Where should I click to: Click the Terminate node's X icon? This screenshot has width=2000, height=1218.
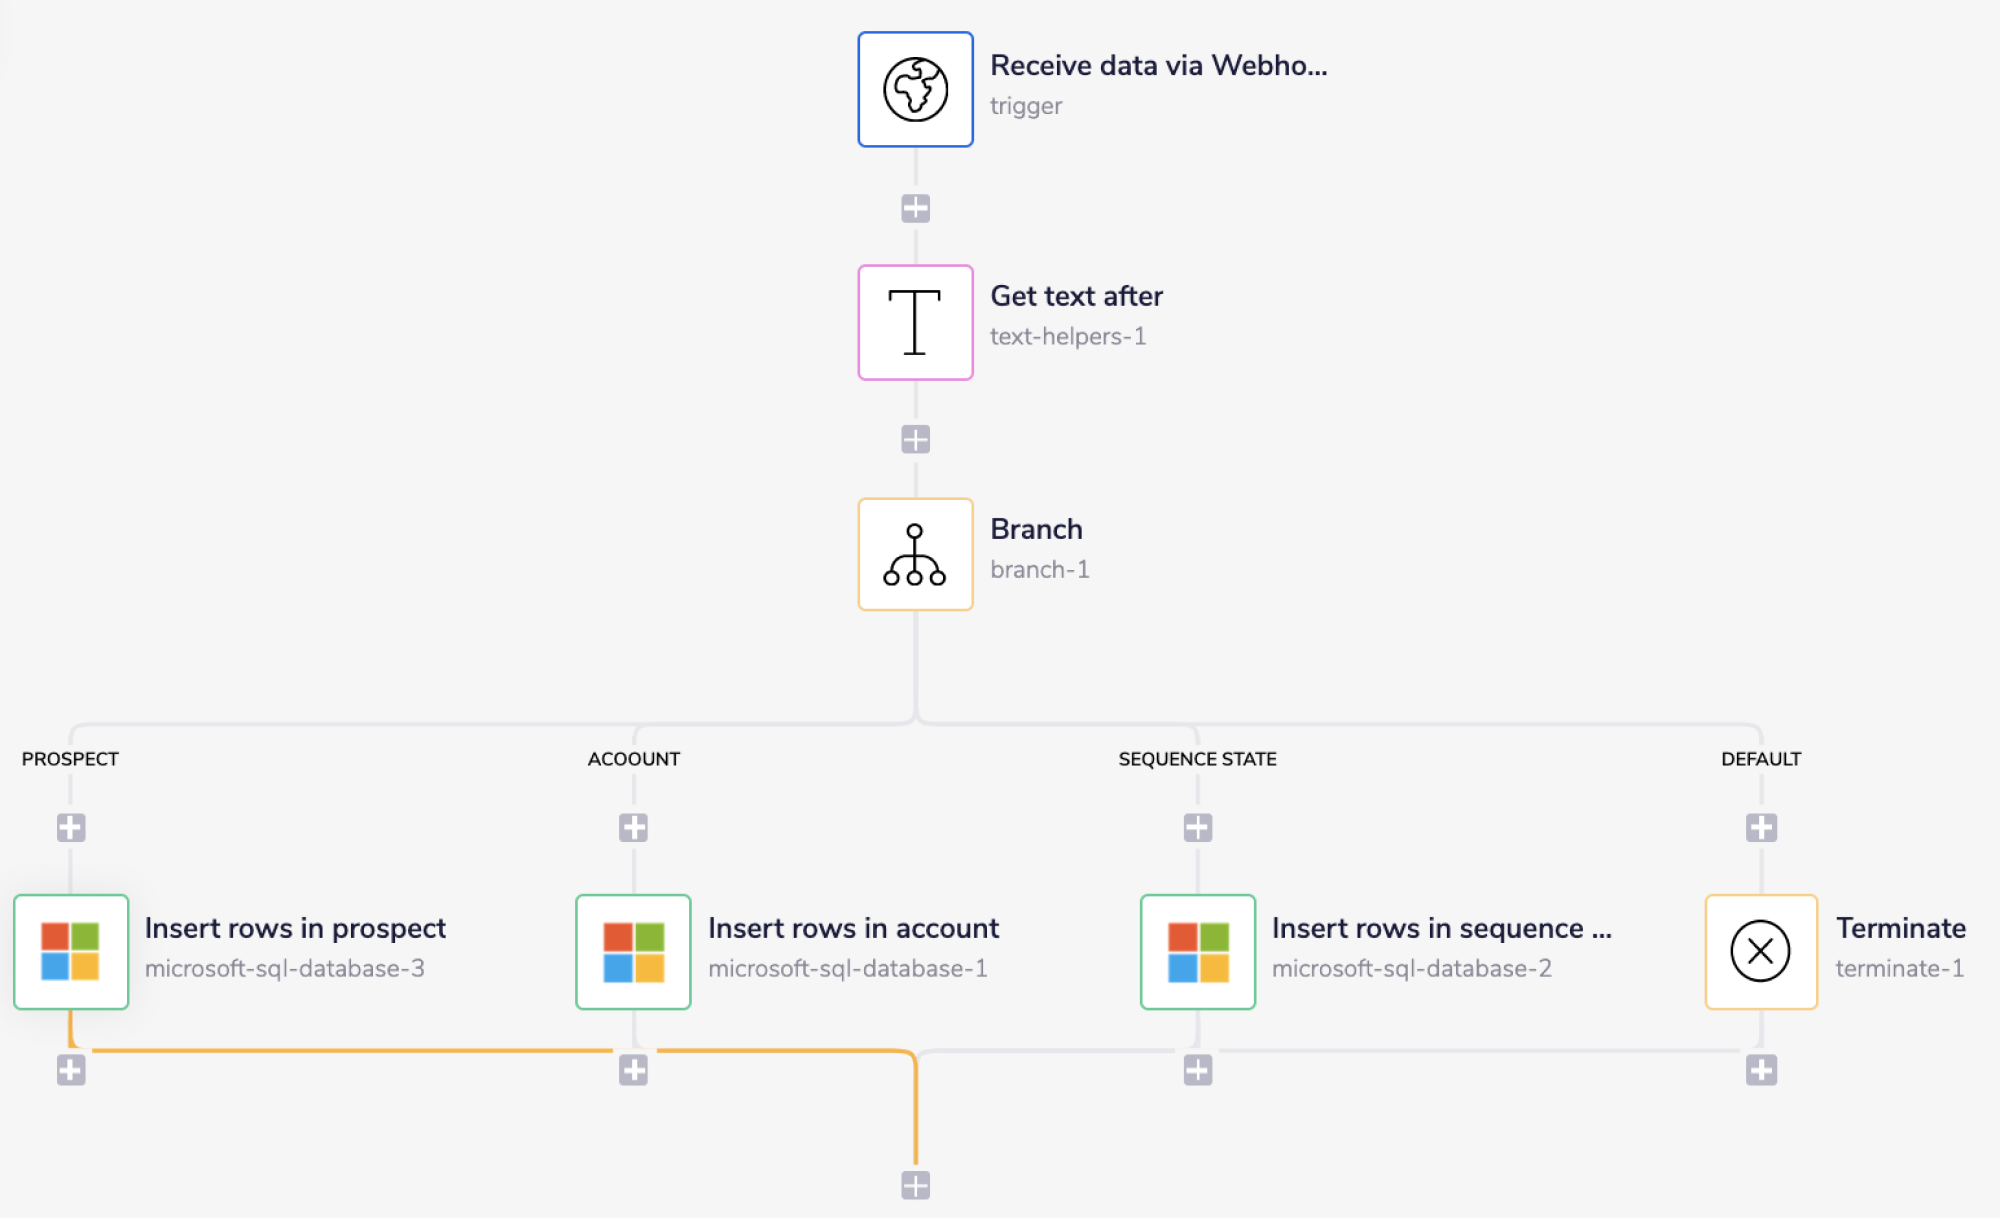coord(1761,951)
